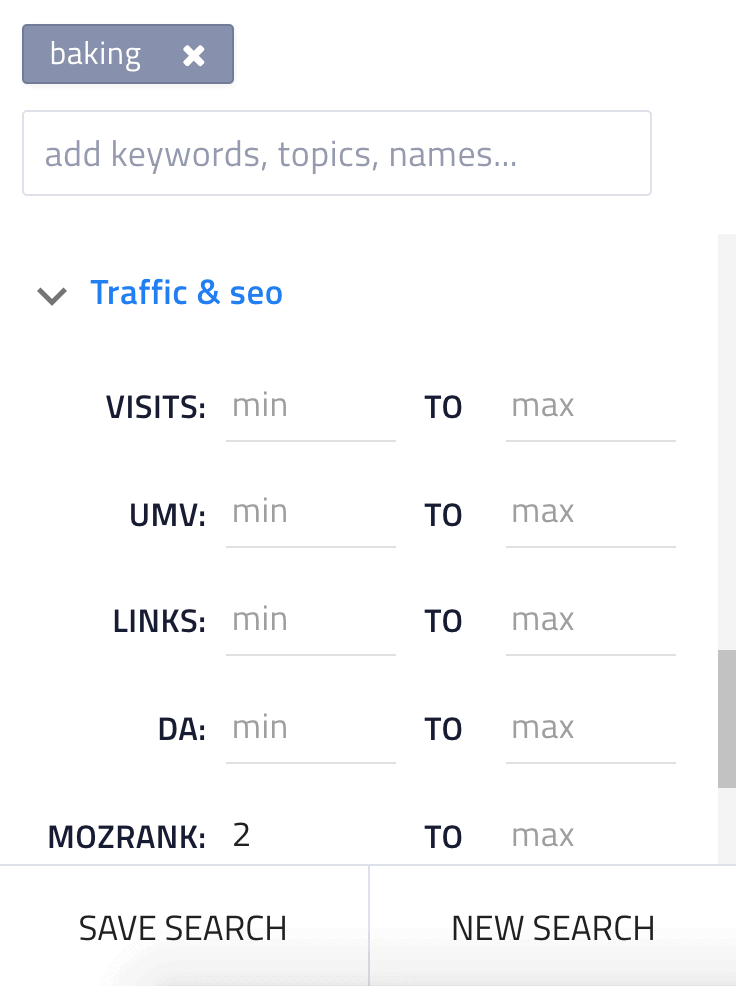Focus the DA max field
Viewport: 736px width, 986px height.
[x=590, y=729]
